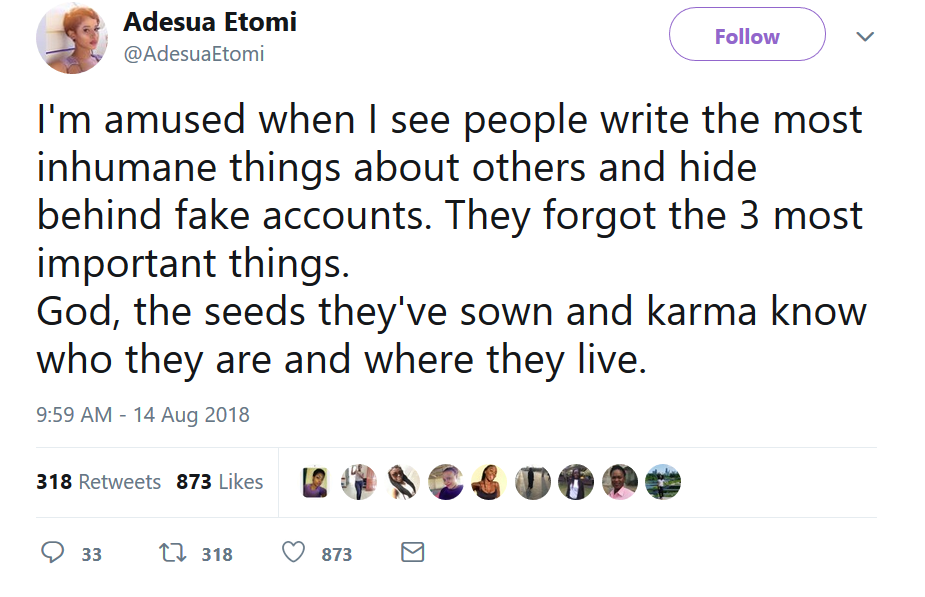Viewport: 925px width, 597px height.
Task: Click the eighth liker avatar in pink shirt
Action: pyautogui.click(x=619, y=482)
